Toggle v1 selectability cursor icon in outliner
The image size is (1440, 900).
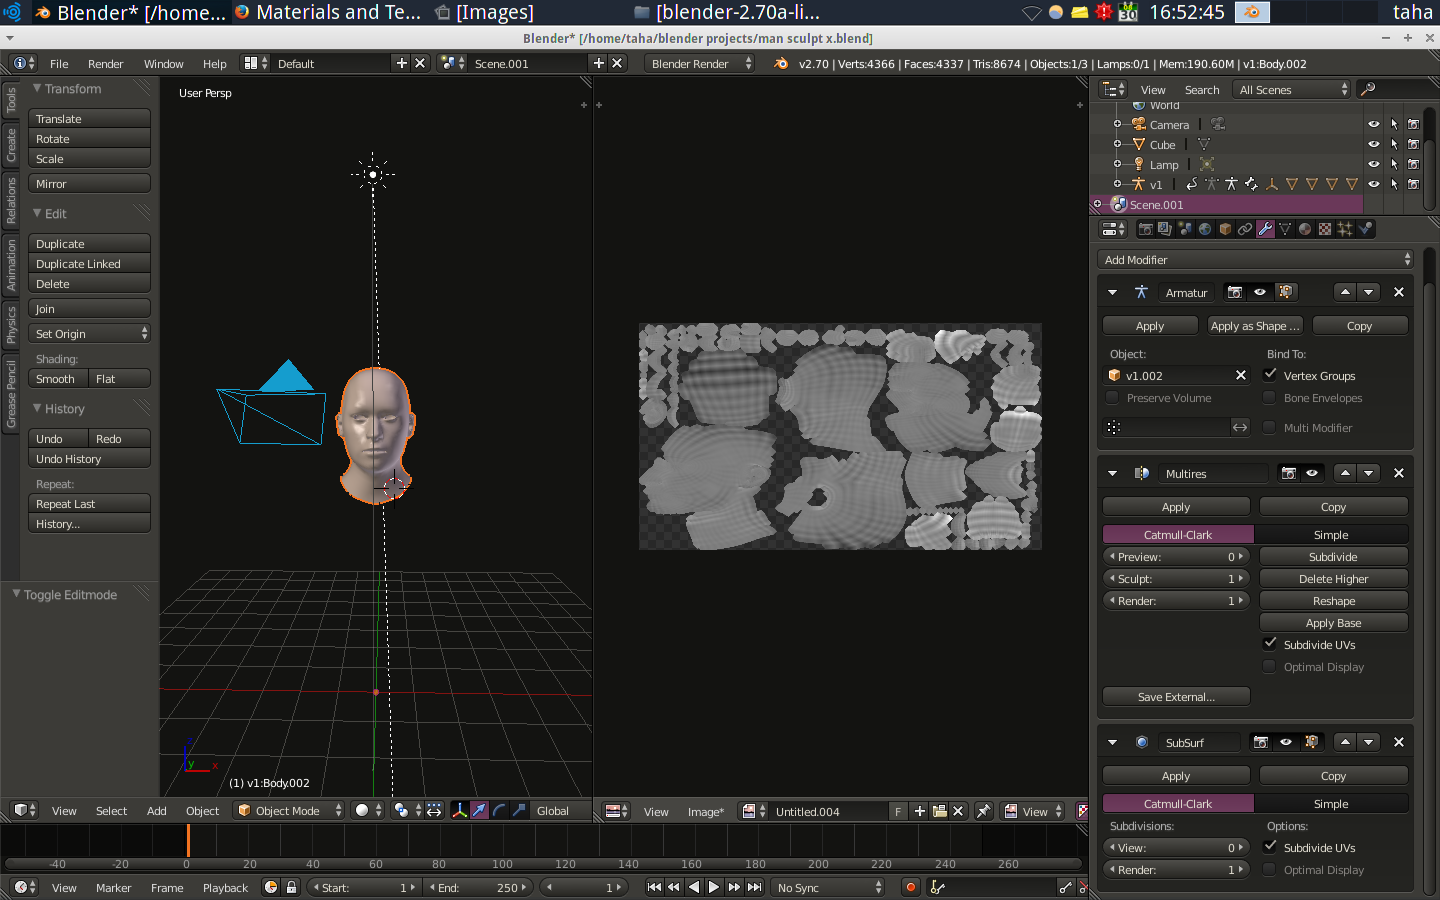pyautogui.click(x=1393, y=184)
